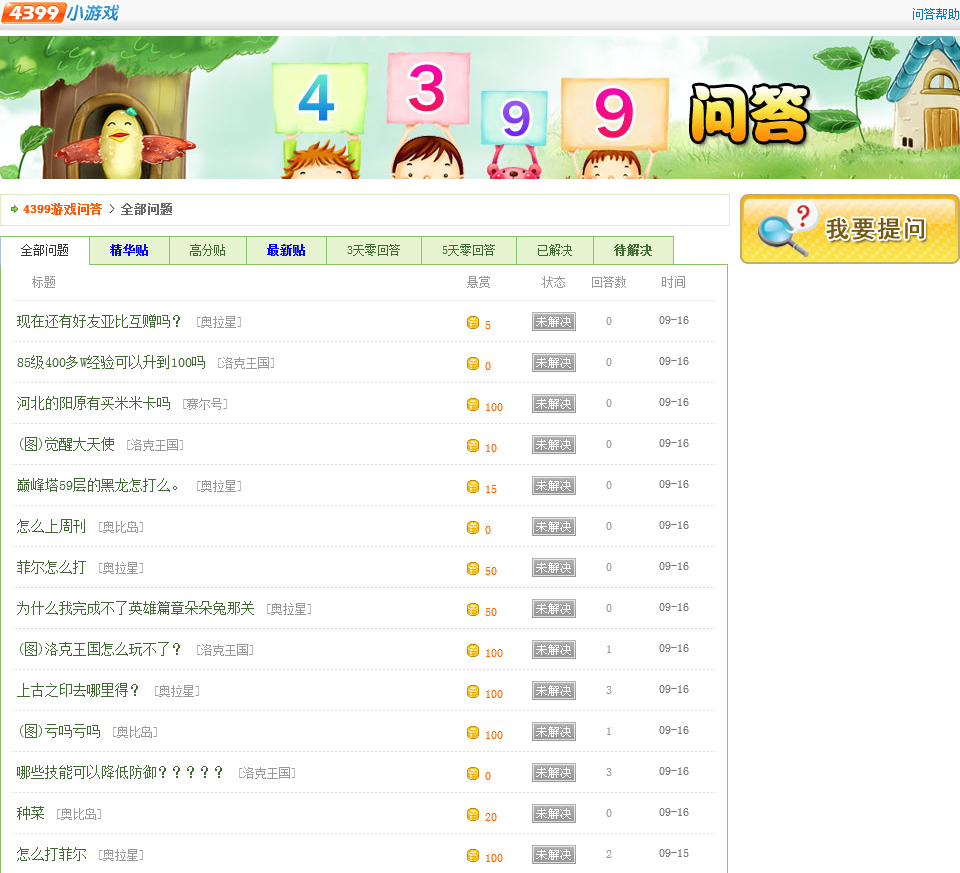Click the 状态 column header
Viewport: 960px width, 873px height.
click(x=553, y=282)
